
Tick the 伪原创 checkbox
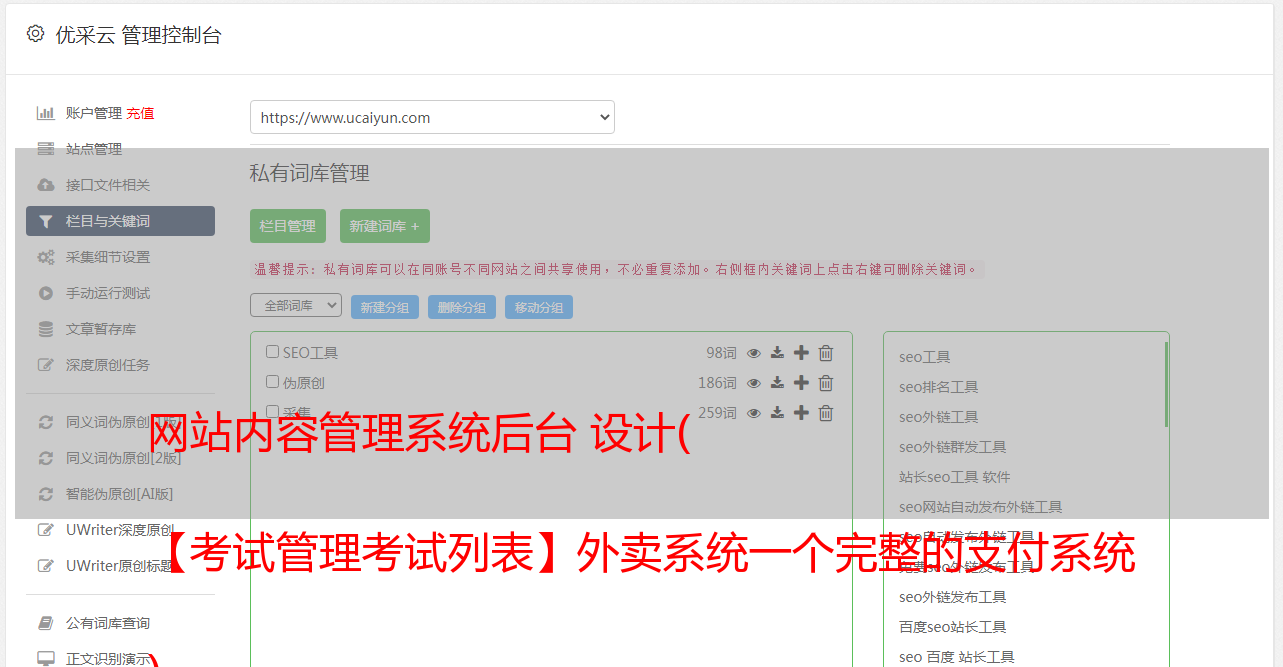coord(272,382)
